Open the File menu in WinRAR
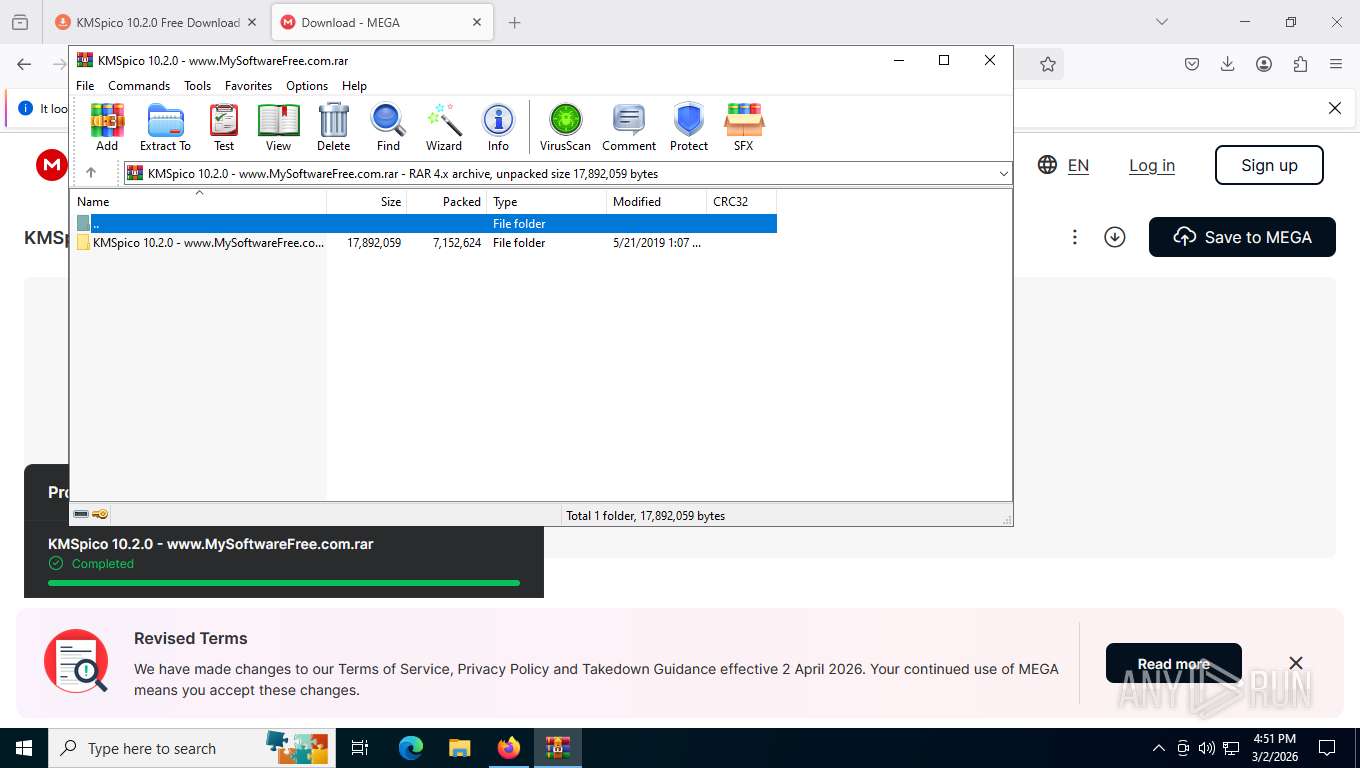Screen dimensions: 1360x768 click(85, 86)
